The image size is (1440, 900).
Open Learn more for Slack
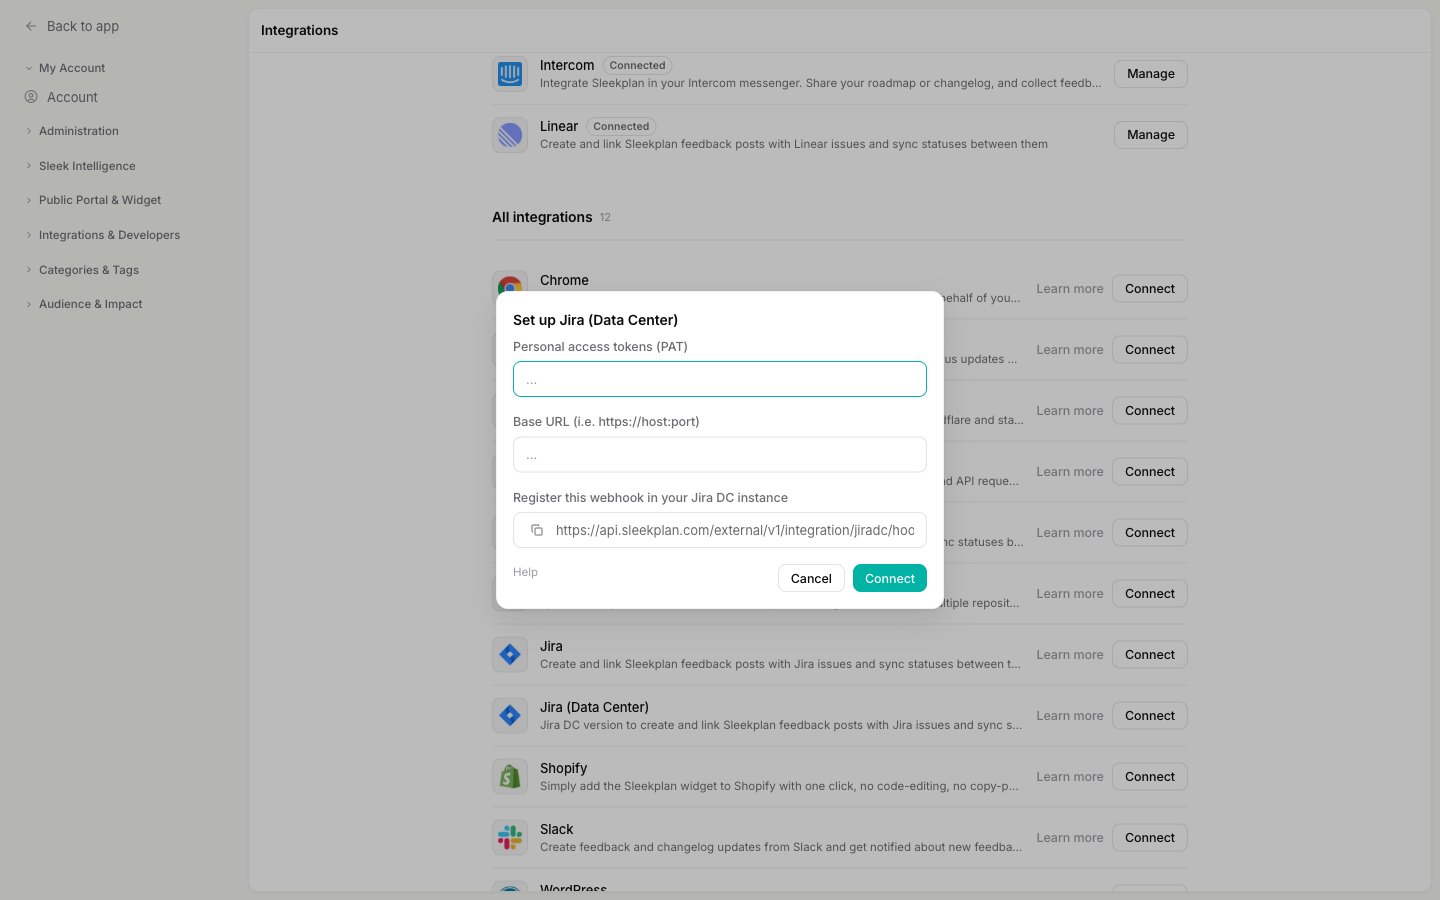[1070, 838]
